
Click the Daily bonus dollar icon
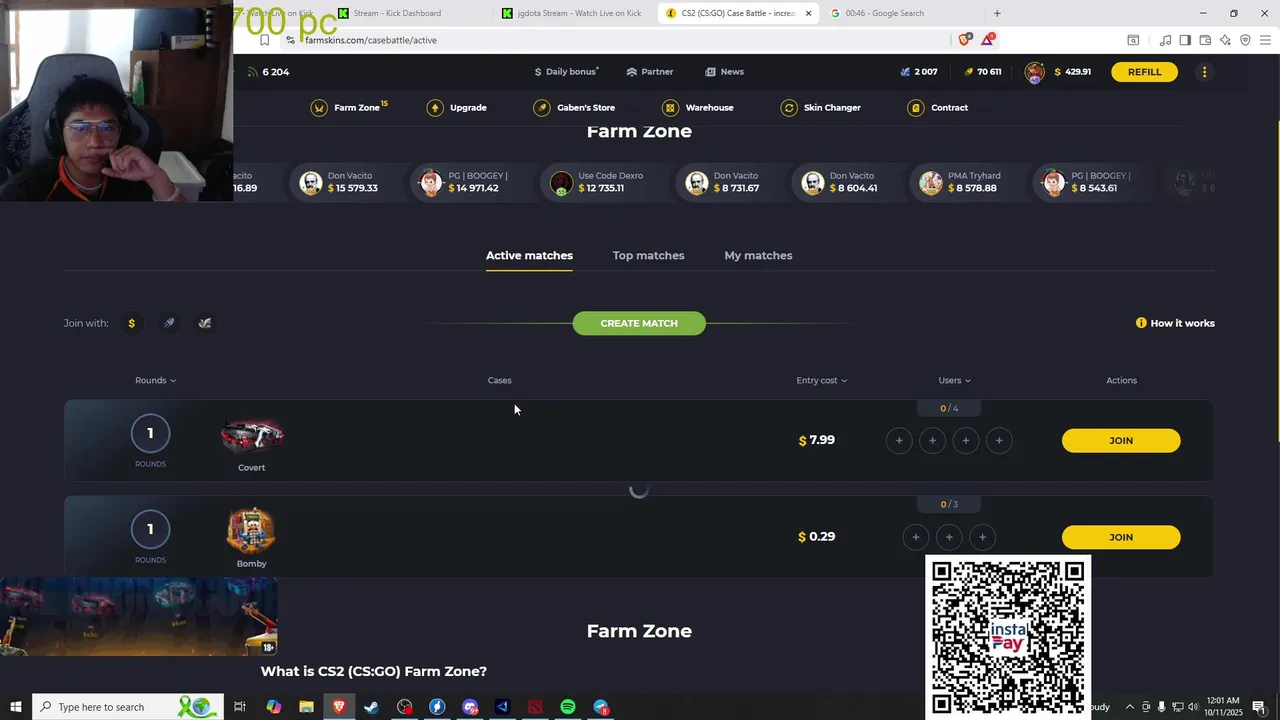[x=538, y=72]
